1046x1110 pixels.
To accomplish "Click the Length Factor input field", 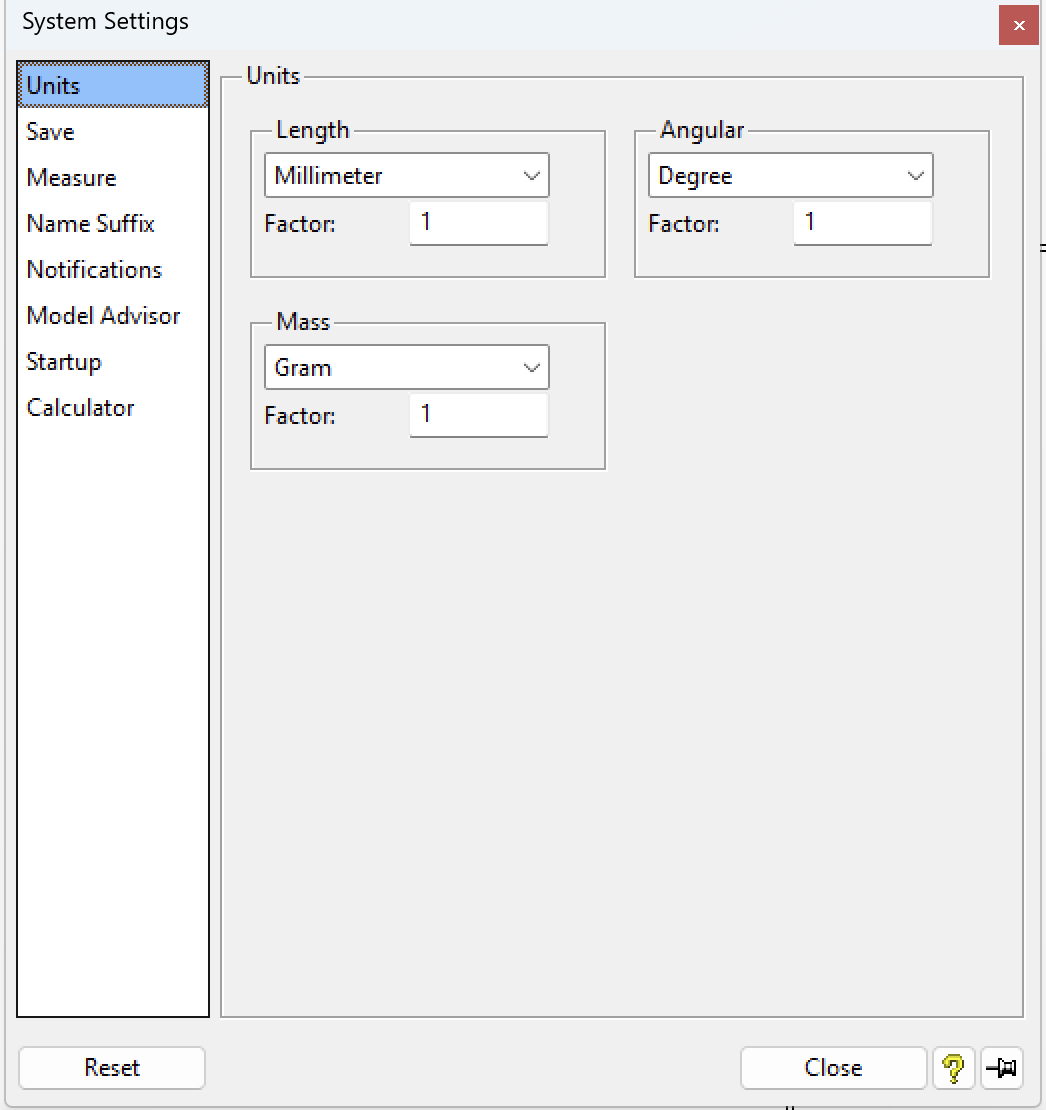I will point(478,224).
